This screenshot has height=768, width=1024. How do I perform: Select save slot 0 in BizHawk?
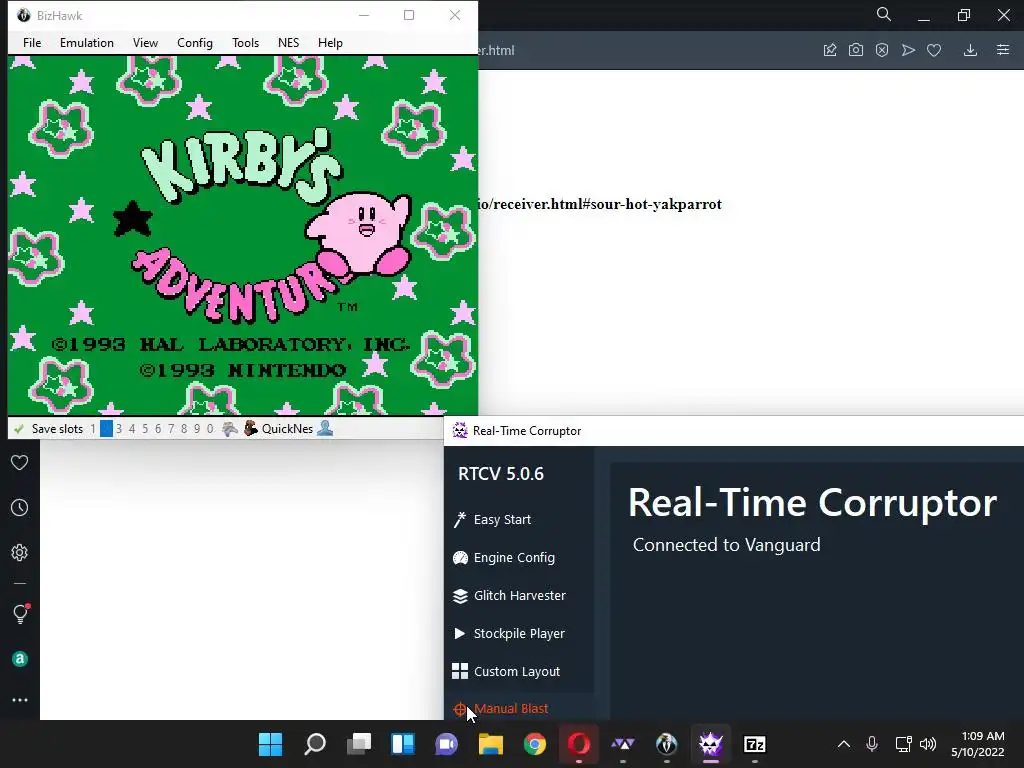coord(210,429)
